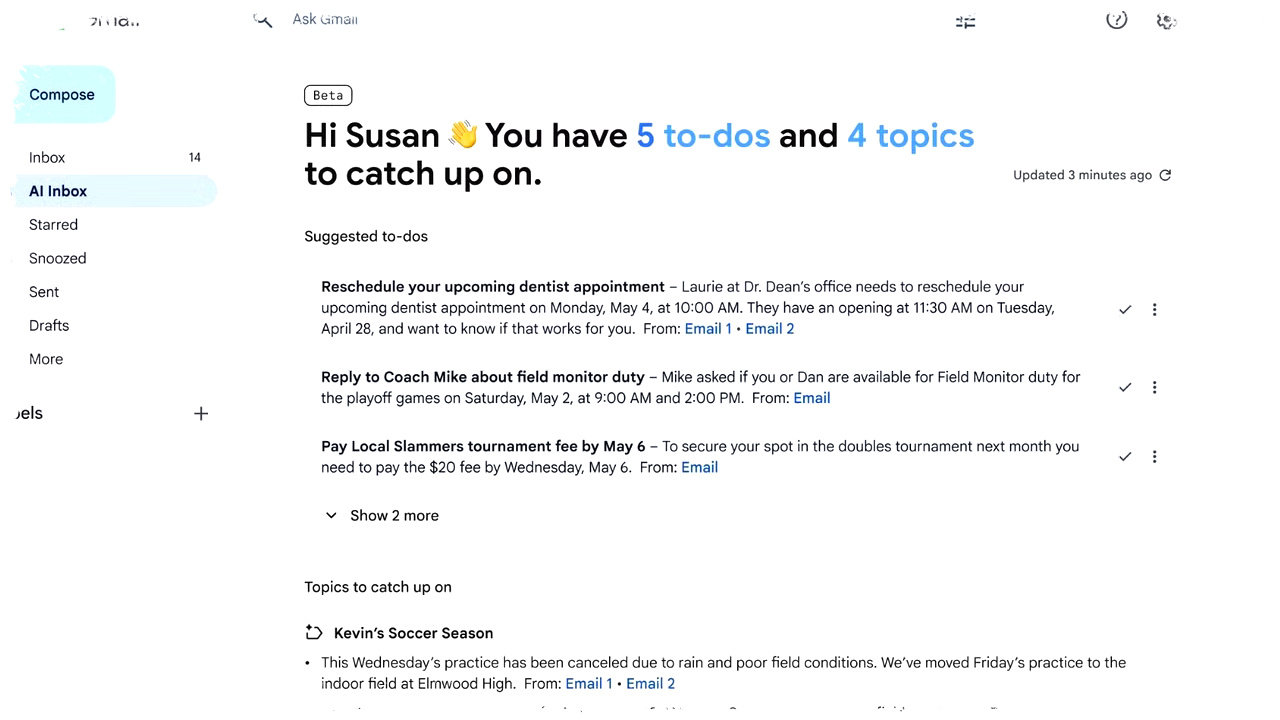Go to the Starred folder
This screenshot has width=1280, height=720.
tap(53, 225)
